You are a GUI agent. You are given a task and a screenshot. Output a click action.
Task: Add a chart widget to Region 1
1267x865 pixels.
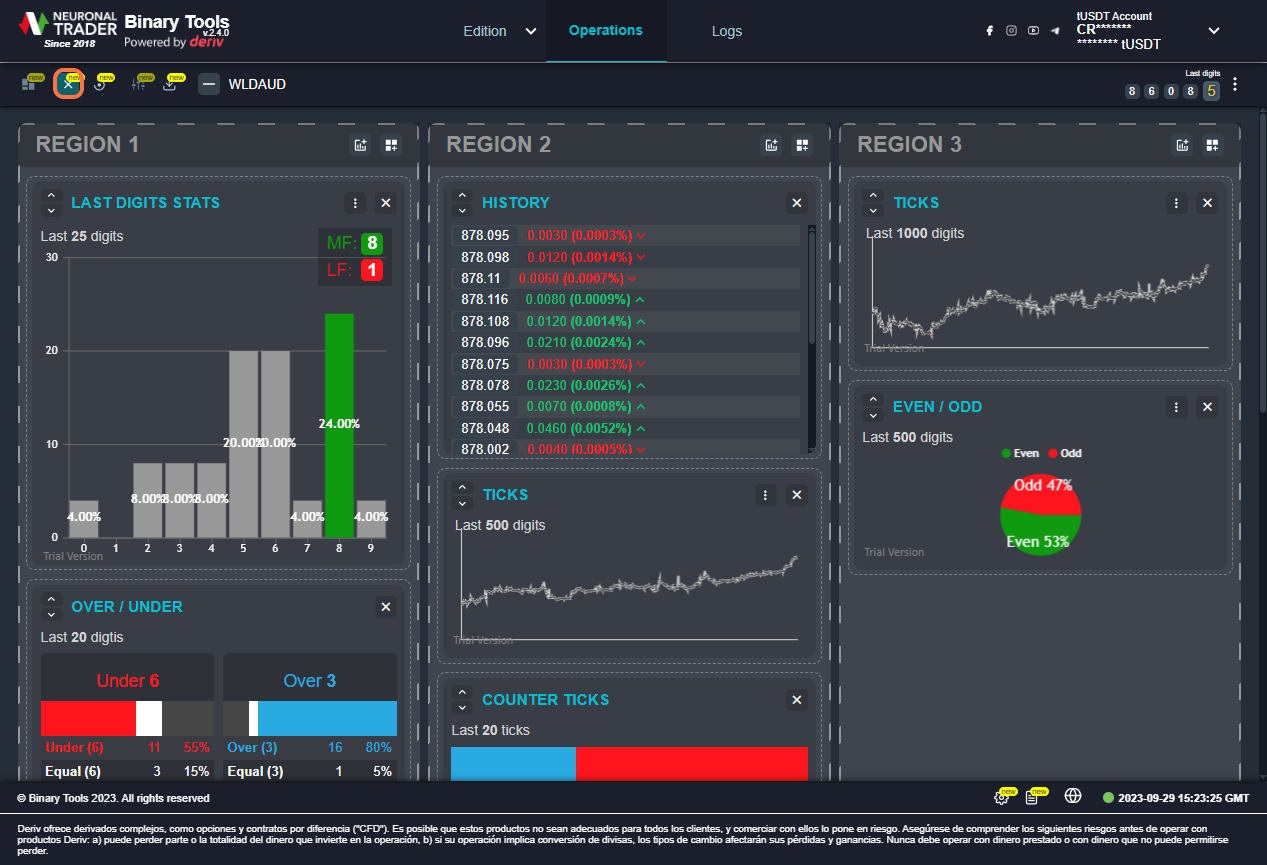click(361, 145)
